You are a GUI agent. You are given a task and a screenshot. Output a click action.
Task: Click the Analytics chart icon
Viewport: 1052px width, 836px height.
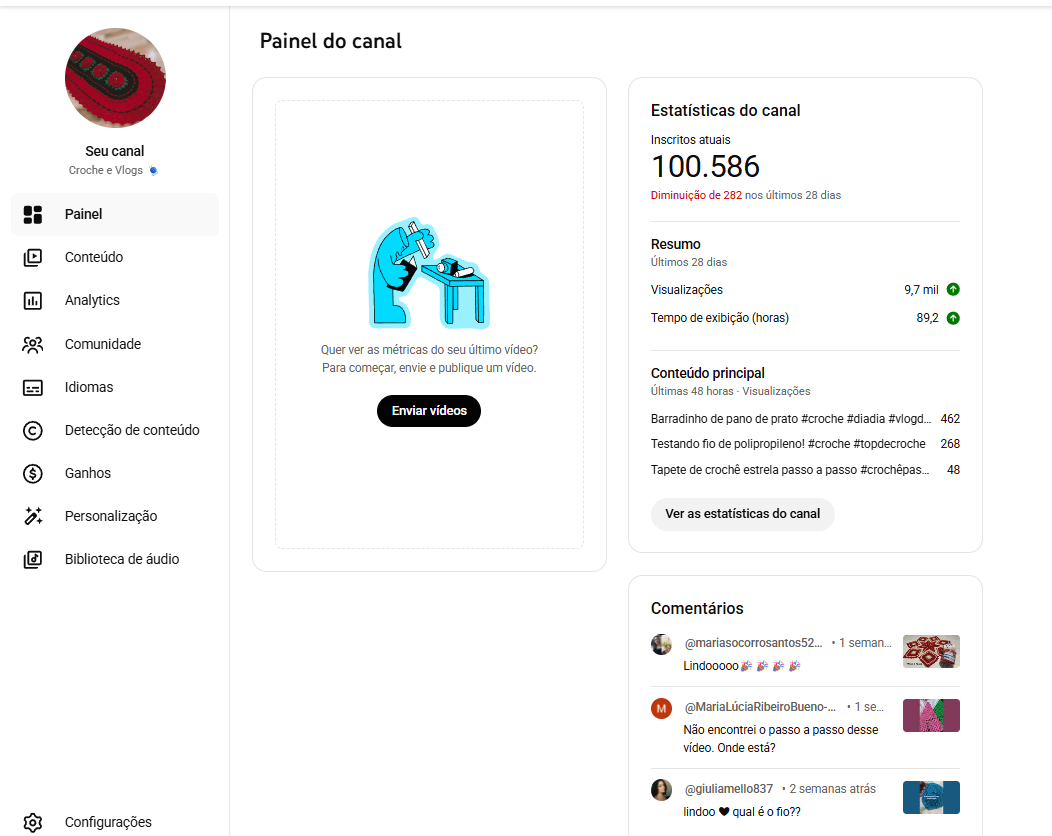pos(33,300)
